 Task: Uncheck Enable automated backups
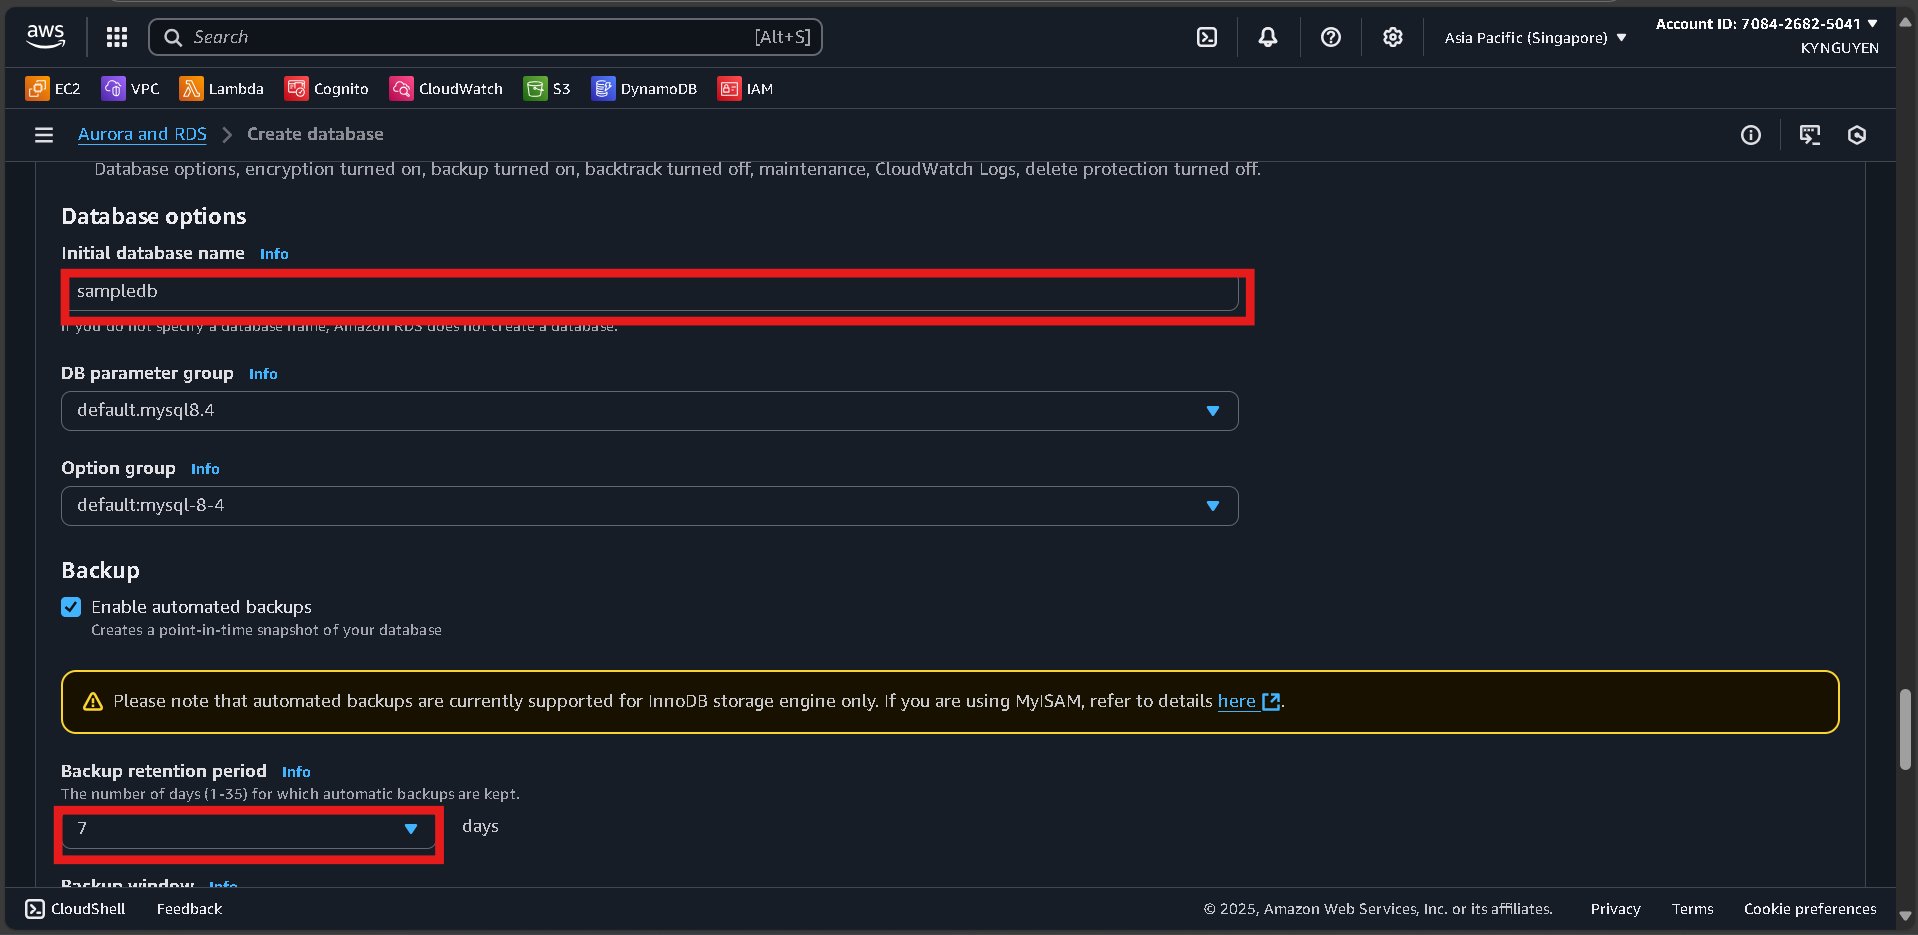(71, 607)
